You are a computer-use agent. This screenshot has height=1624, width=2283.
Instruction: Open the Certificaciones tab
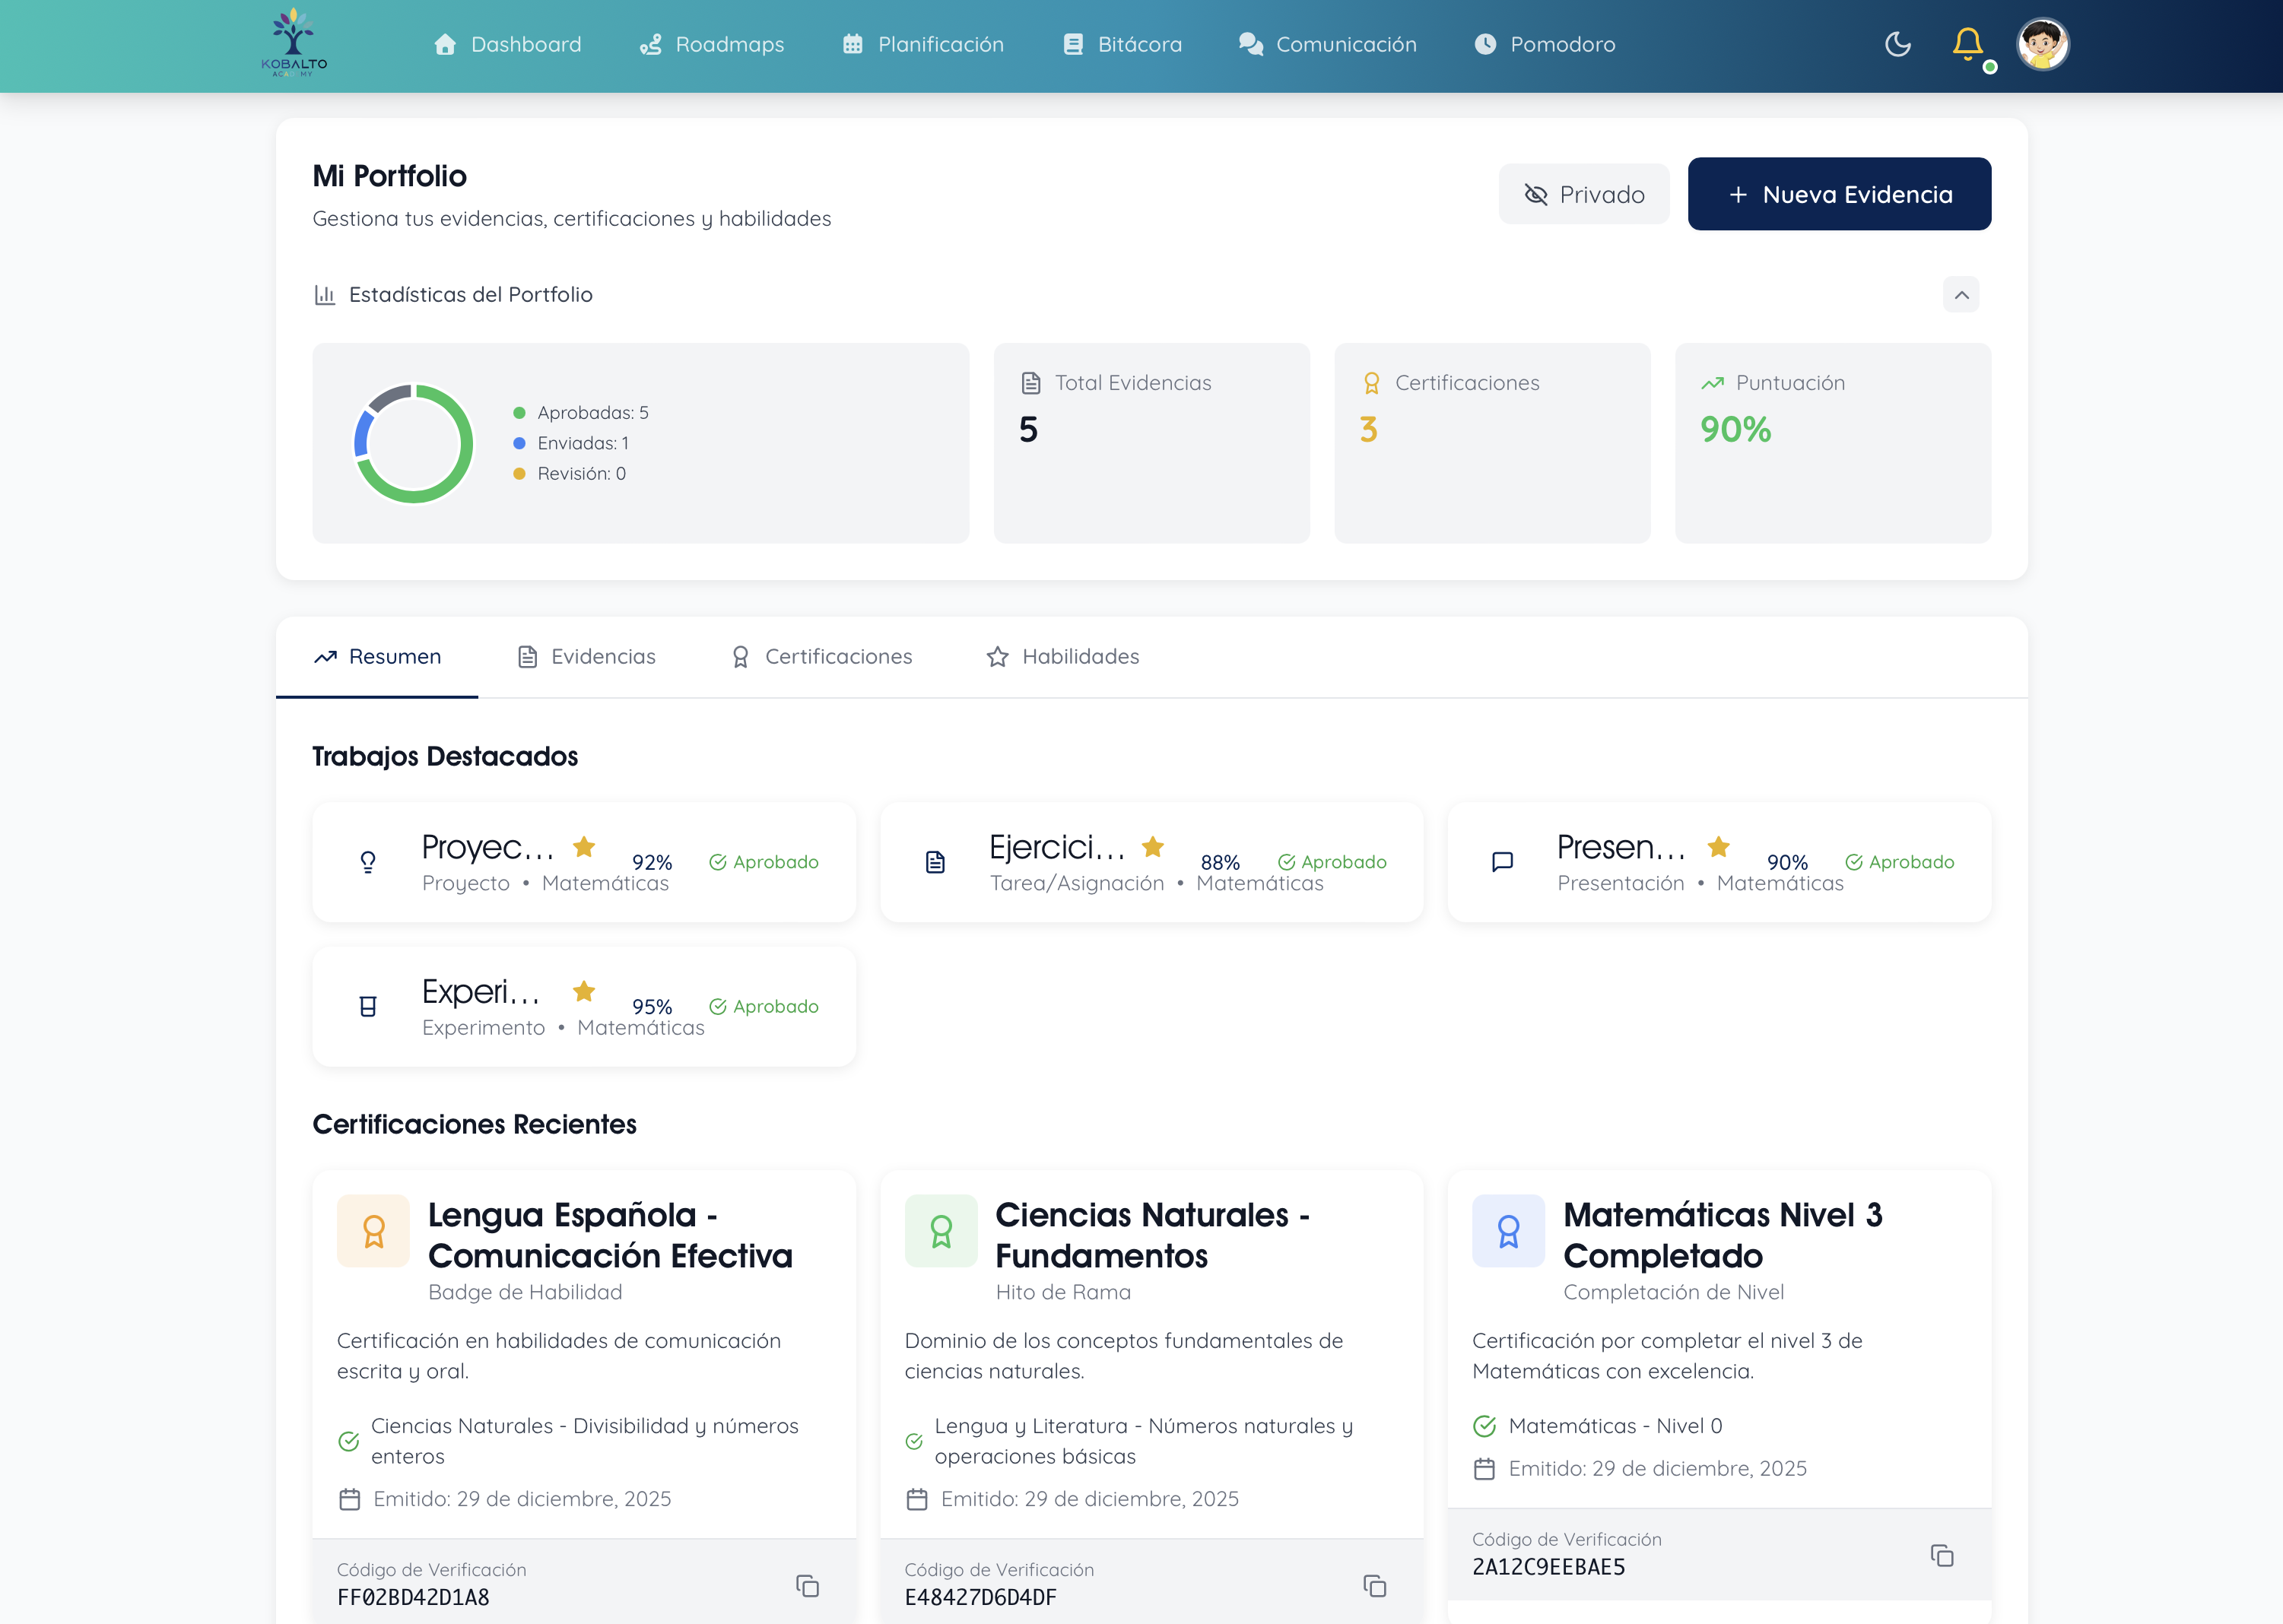[821, 657]
